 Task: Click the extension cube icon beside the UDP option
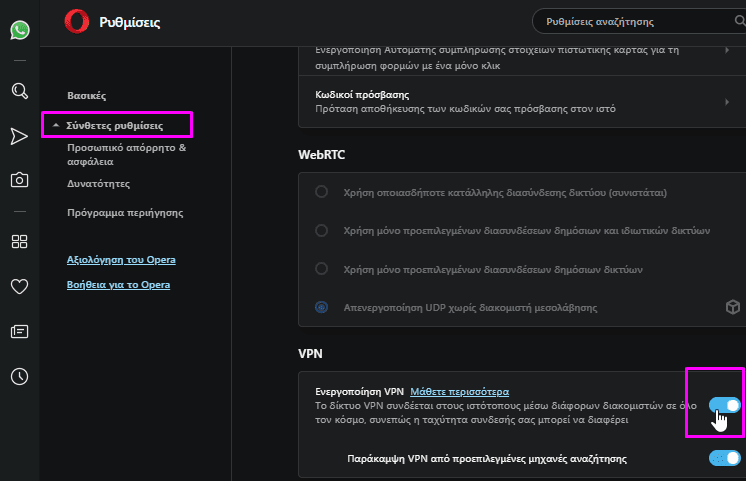click(x=733, y=307)
